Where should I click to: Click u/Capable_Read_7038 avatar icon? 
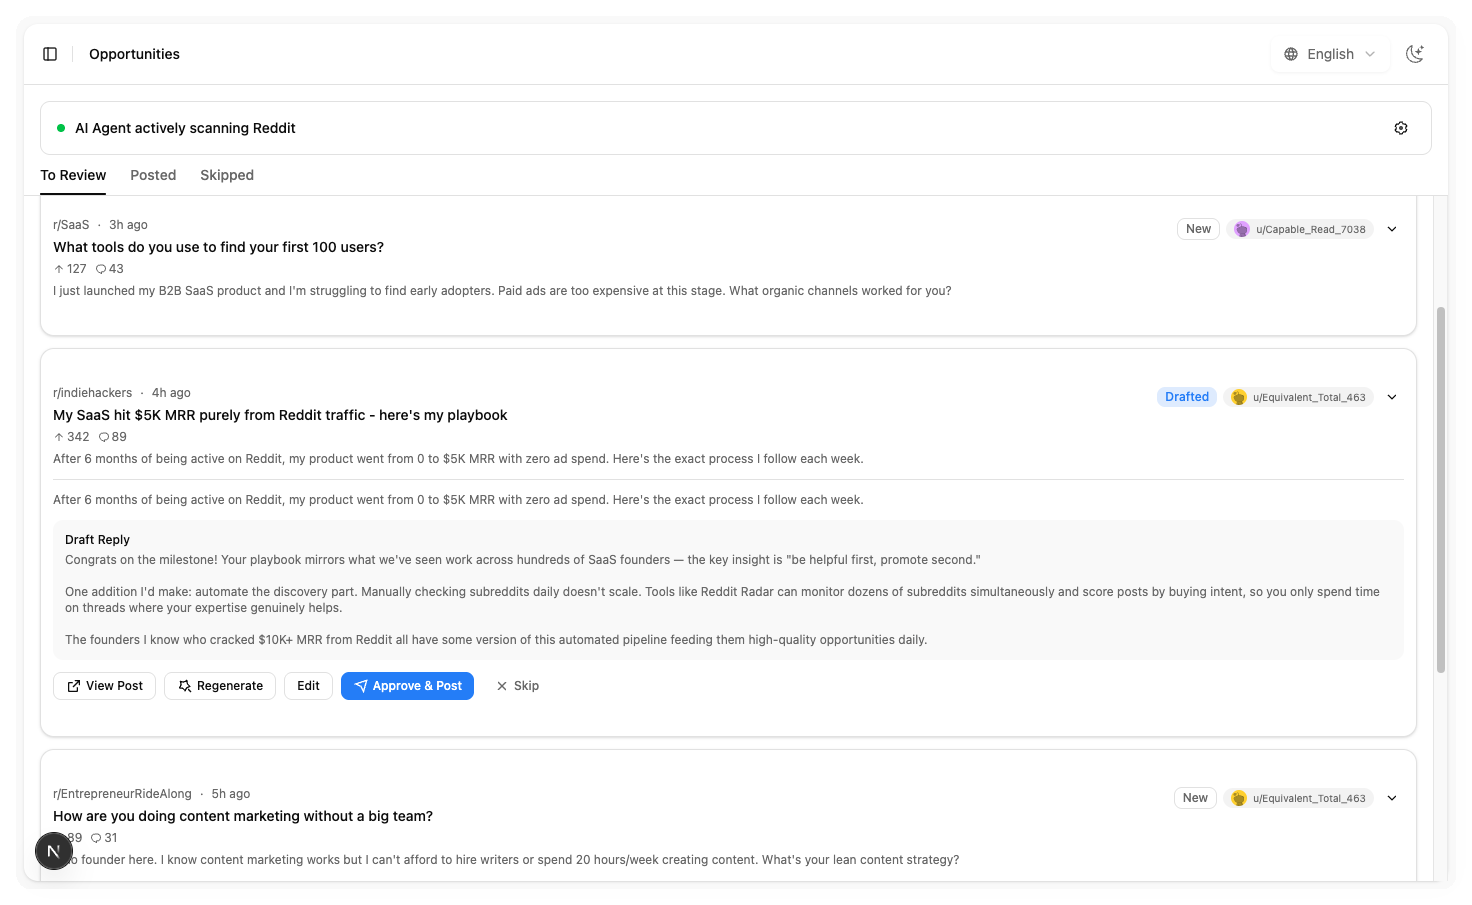click(1241, 229)
